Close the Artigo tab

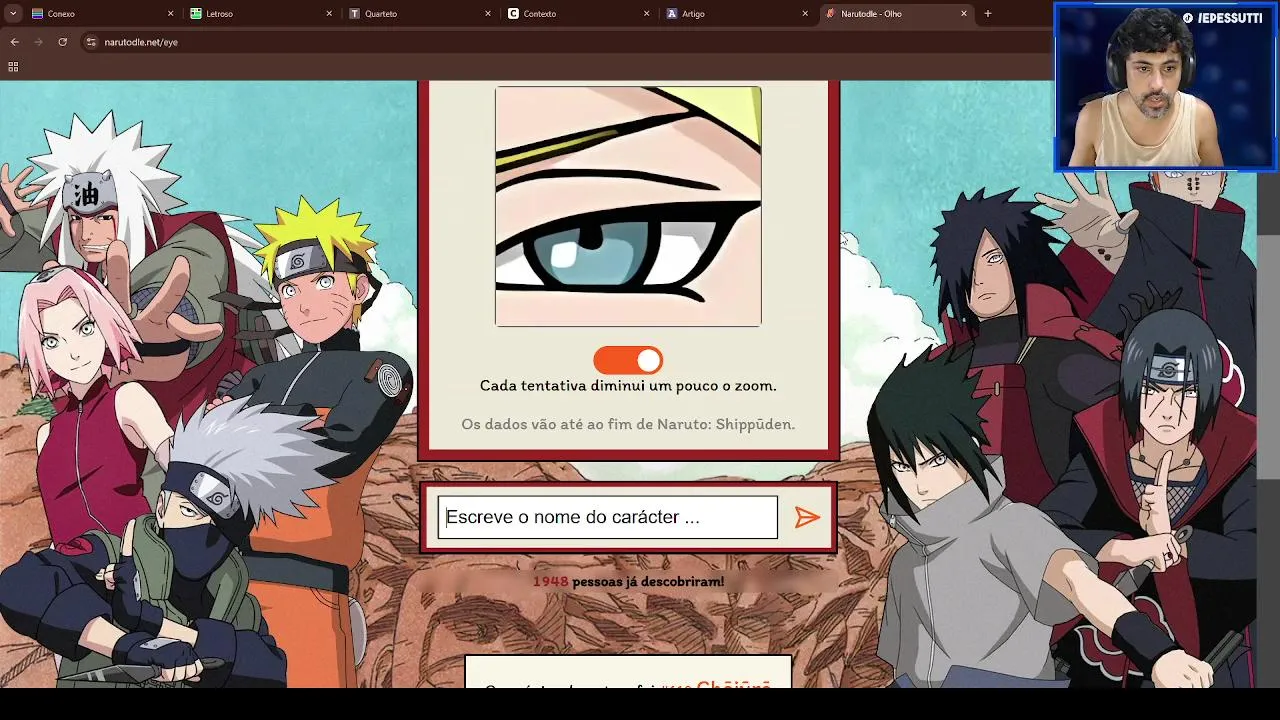805,14
